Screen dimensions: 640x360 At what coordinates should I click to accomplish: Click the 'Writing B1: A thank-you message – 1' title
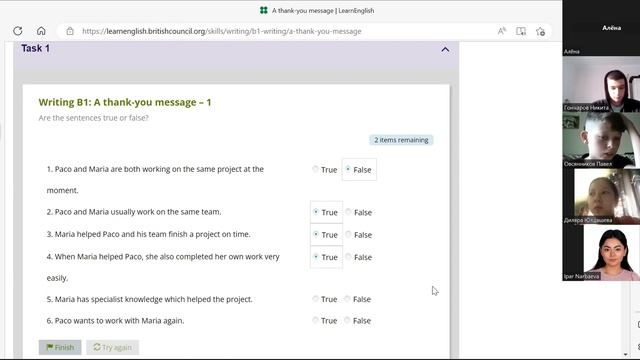coord(125,102)
